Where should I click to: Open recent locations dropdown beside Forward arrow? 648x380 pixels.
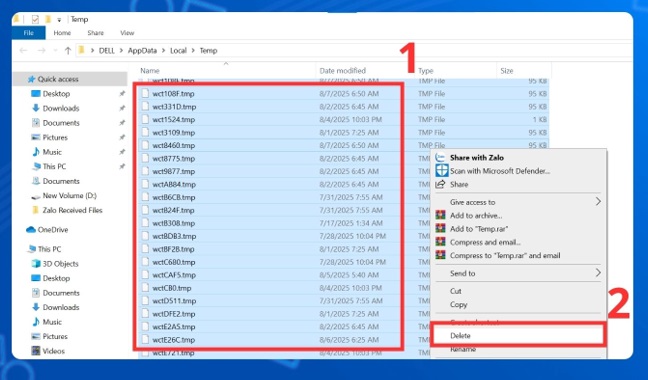(55, 51)
